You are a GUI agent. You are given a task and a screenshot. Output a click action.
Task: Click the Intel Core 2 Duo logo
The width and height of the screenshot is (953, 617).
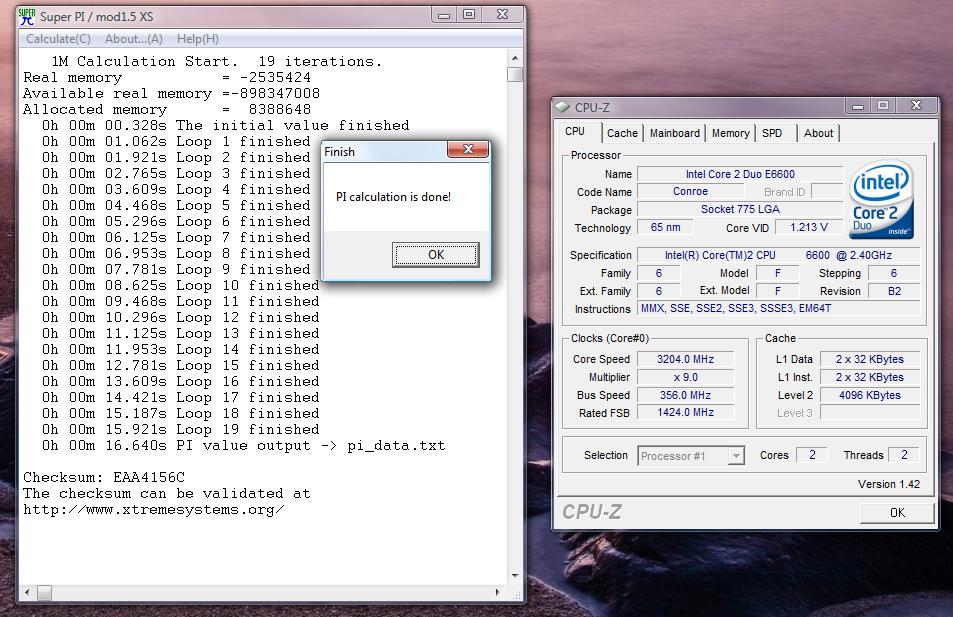[x=881, y=199]
